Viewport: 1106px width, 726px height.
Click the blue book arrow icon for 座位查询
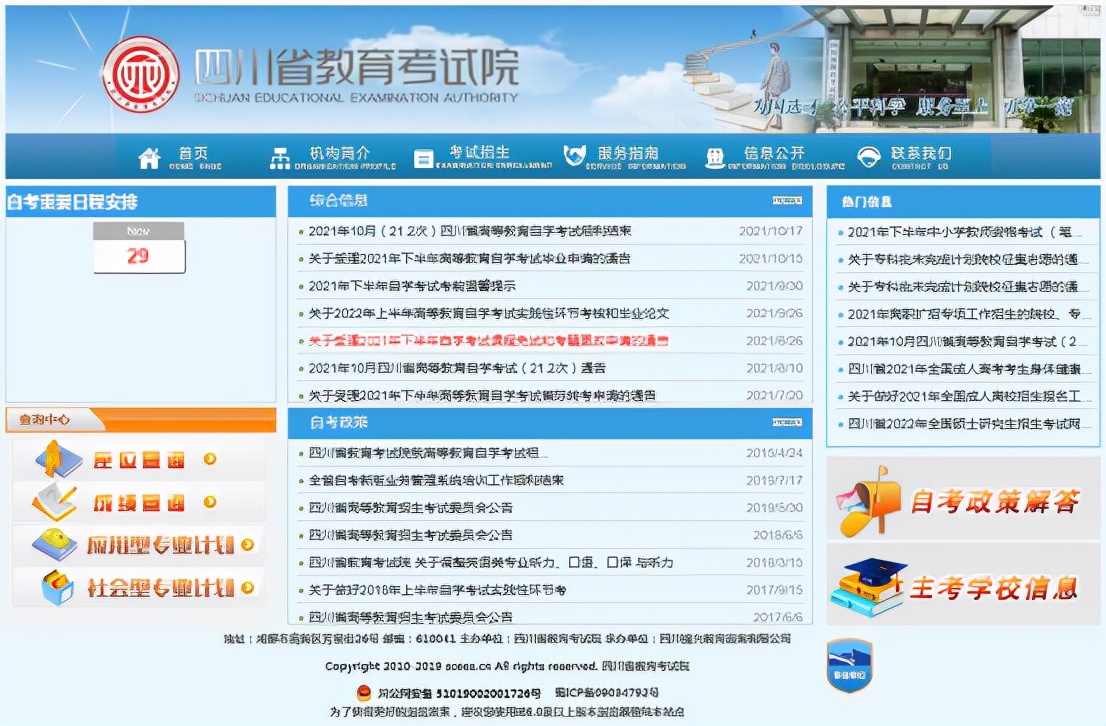(x=59, y=459)
